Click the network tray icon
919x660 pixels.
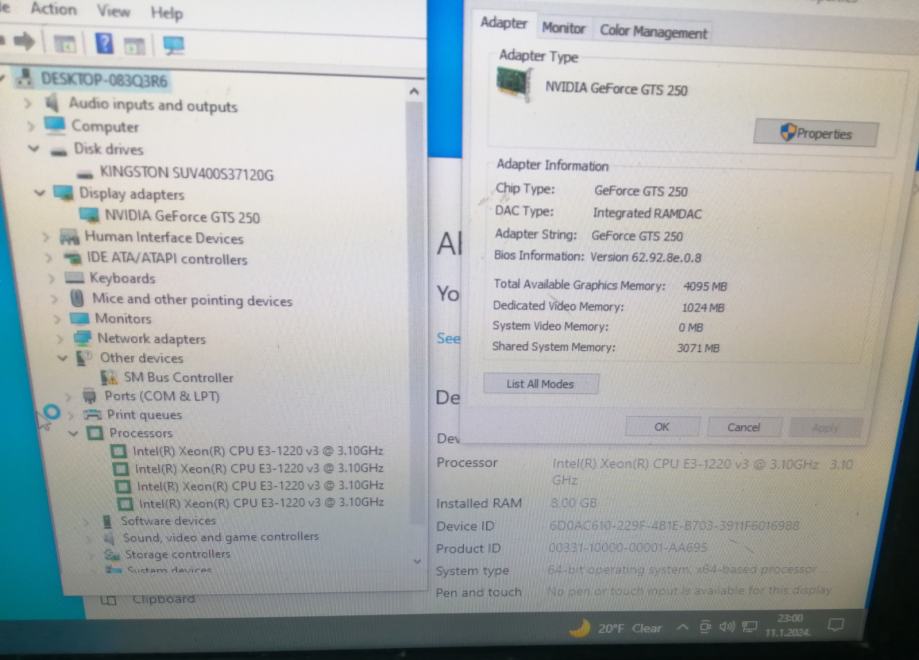(749, 627)
